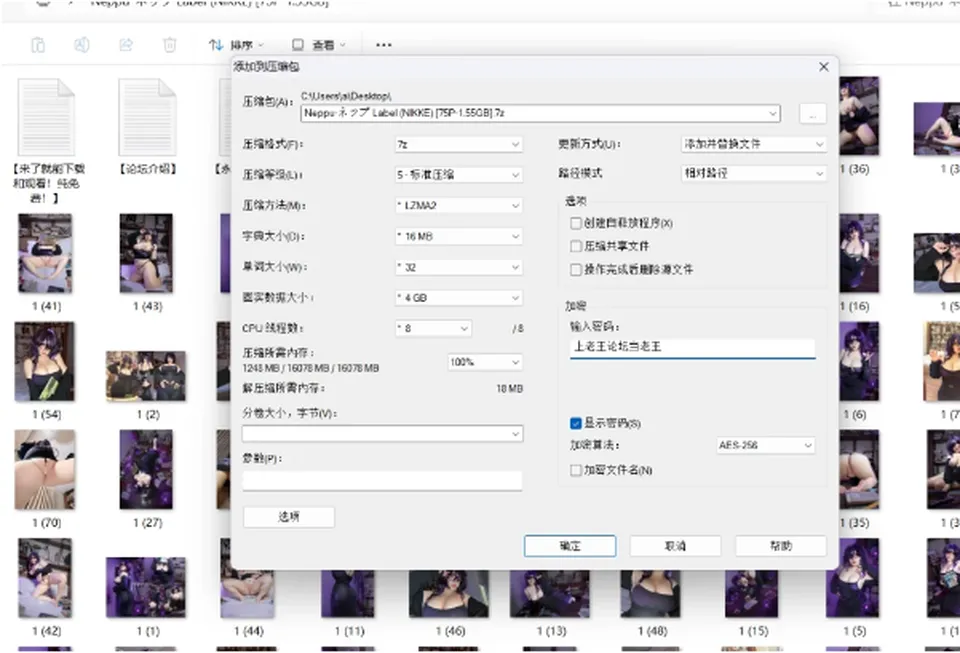Open the 压缩方法 LZMA2 dropdown
This screenshot has height=653, width=960.
459,206
